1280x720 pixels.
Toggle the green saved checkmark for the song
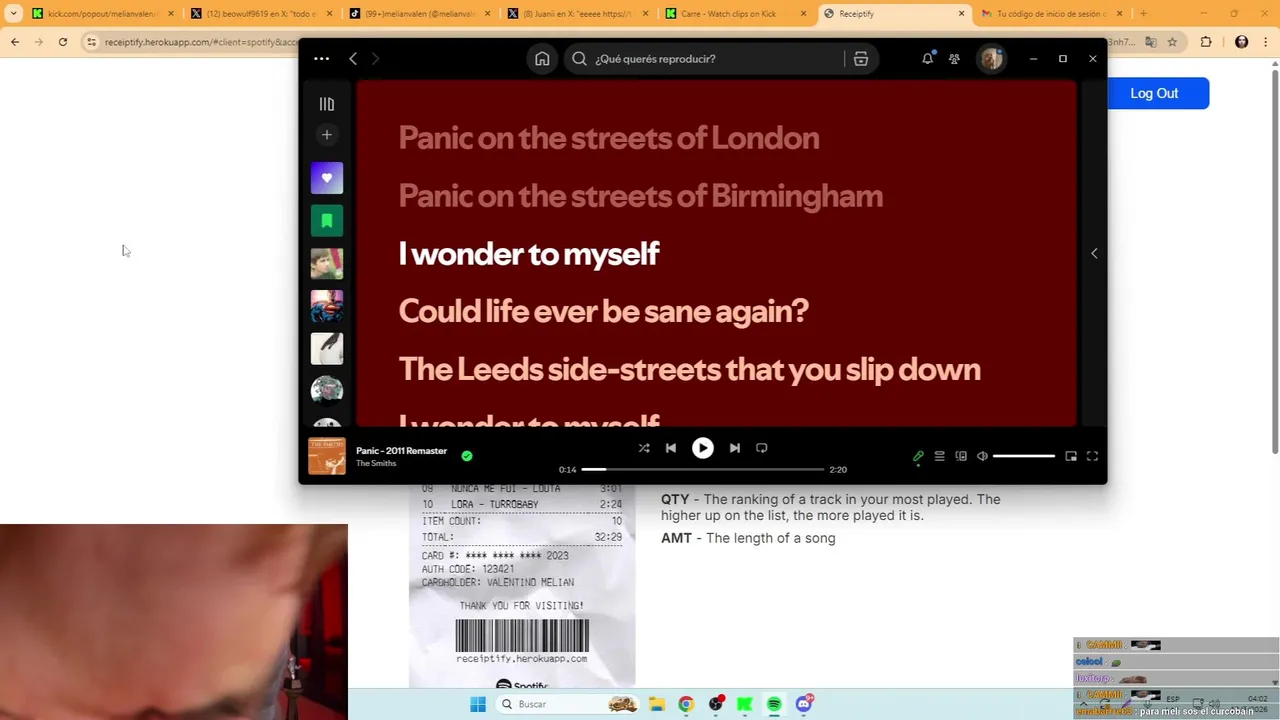click(467, 456)
